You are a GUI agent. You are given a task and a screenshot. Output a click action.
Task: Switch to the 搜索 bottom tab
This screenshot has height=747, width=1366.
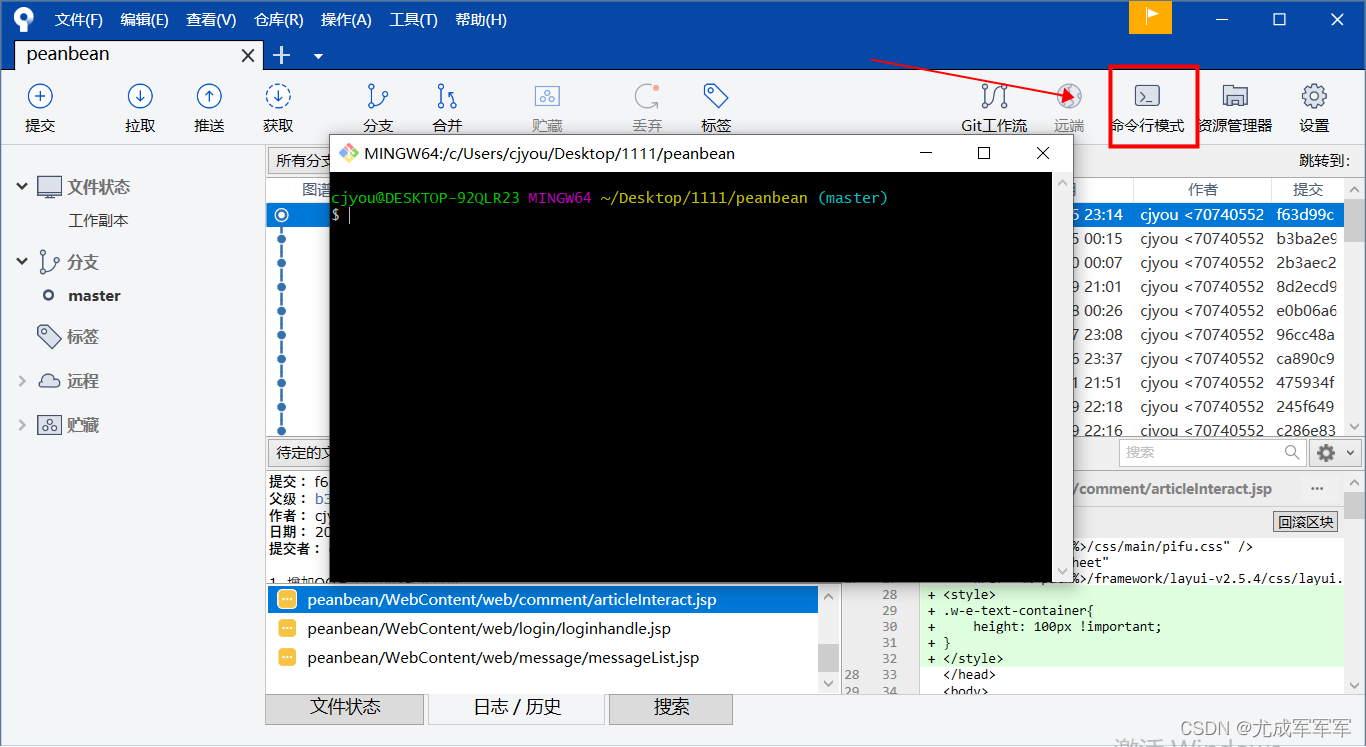(671, 707)
